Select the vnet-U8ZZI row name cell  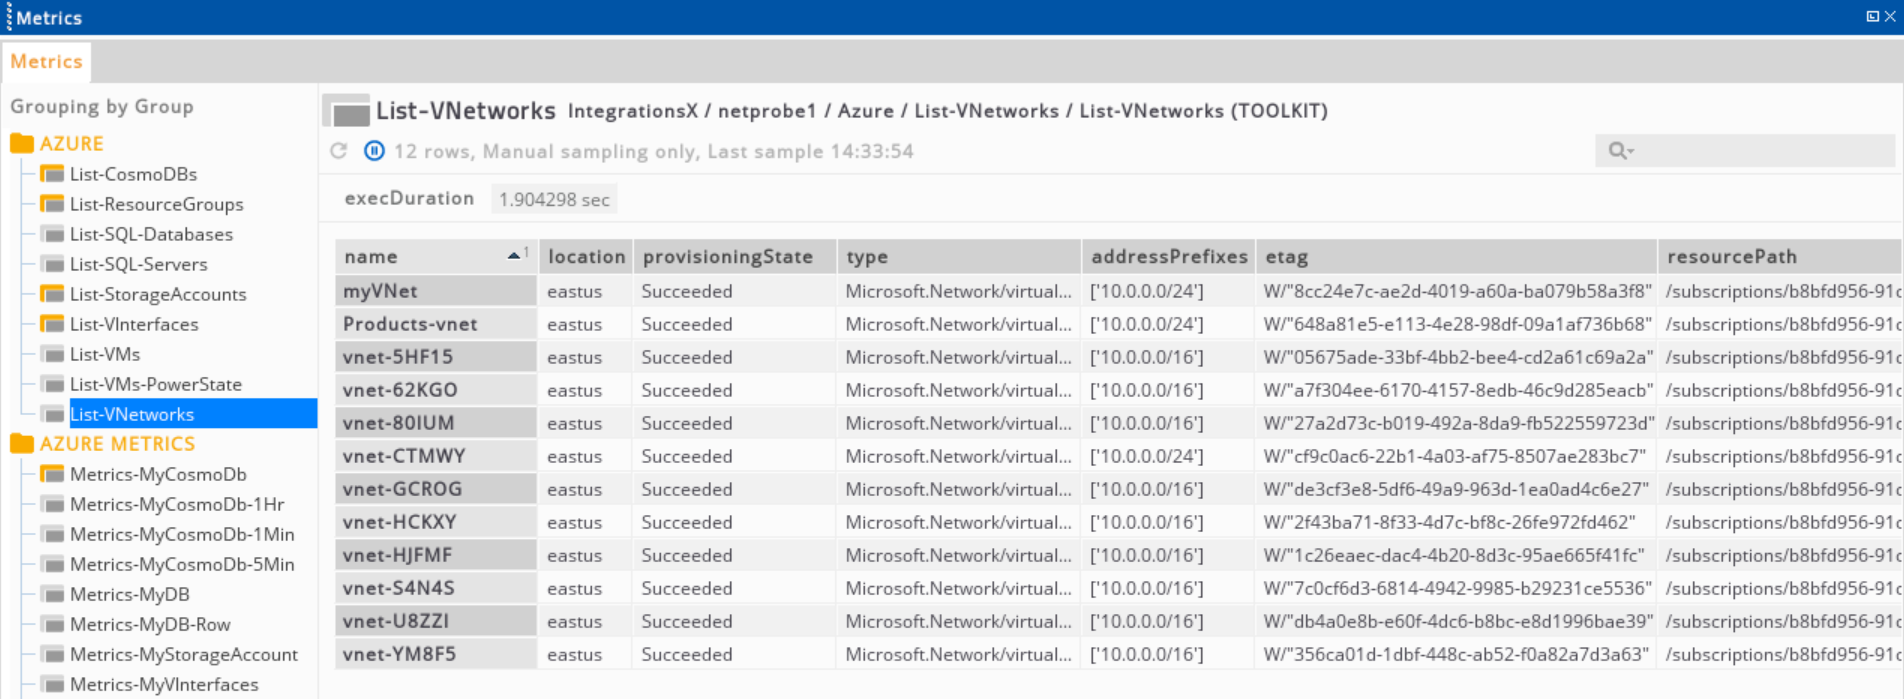pos(437,621)
